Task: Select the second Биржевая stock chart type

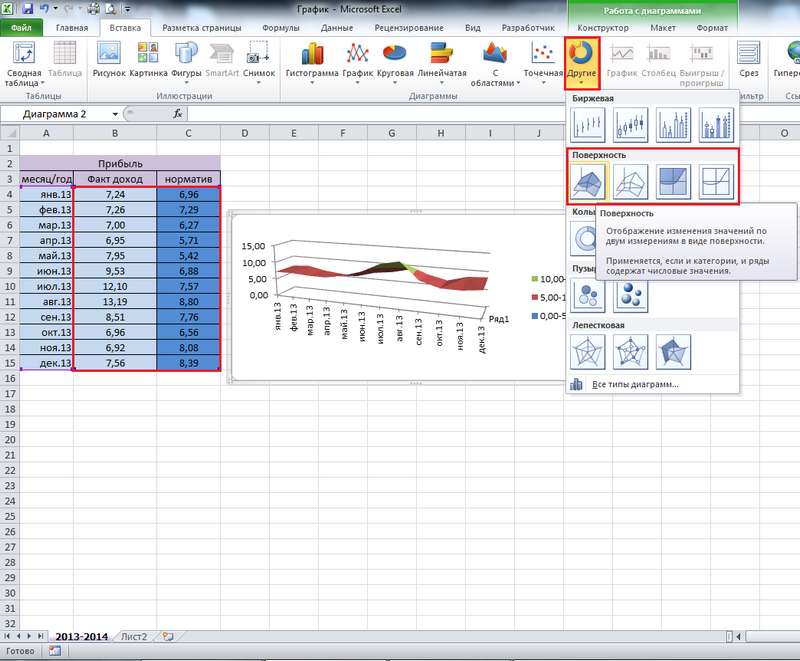Action: click(x=631, y=124)
